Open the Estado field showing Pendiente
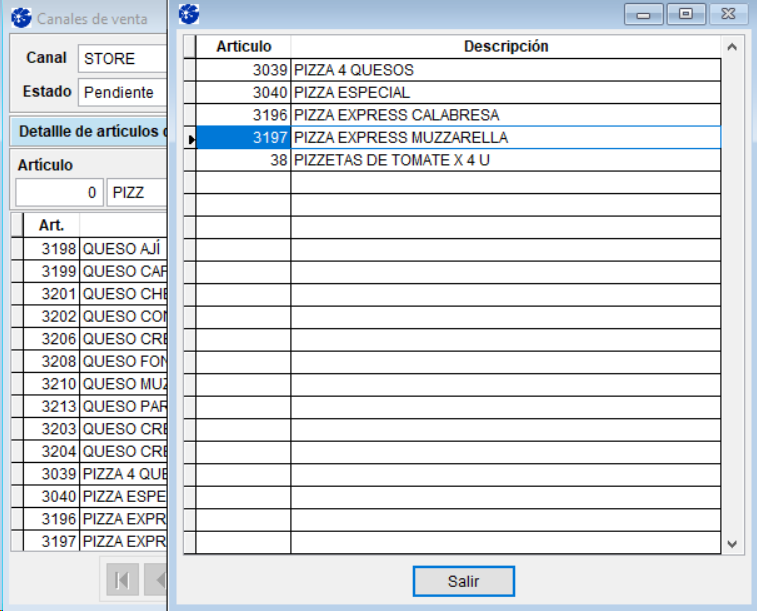Image resolution: width=757 pixels, height=611 pixels. (x=121, y=92)
